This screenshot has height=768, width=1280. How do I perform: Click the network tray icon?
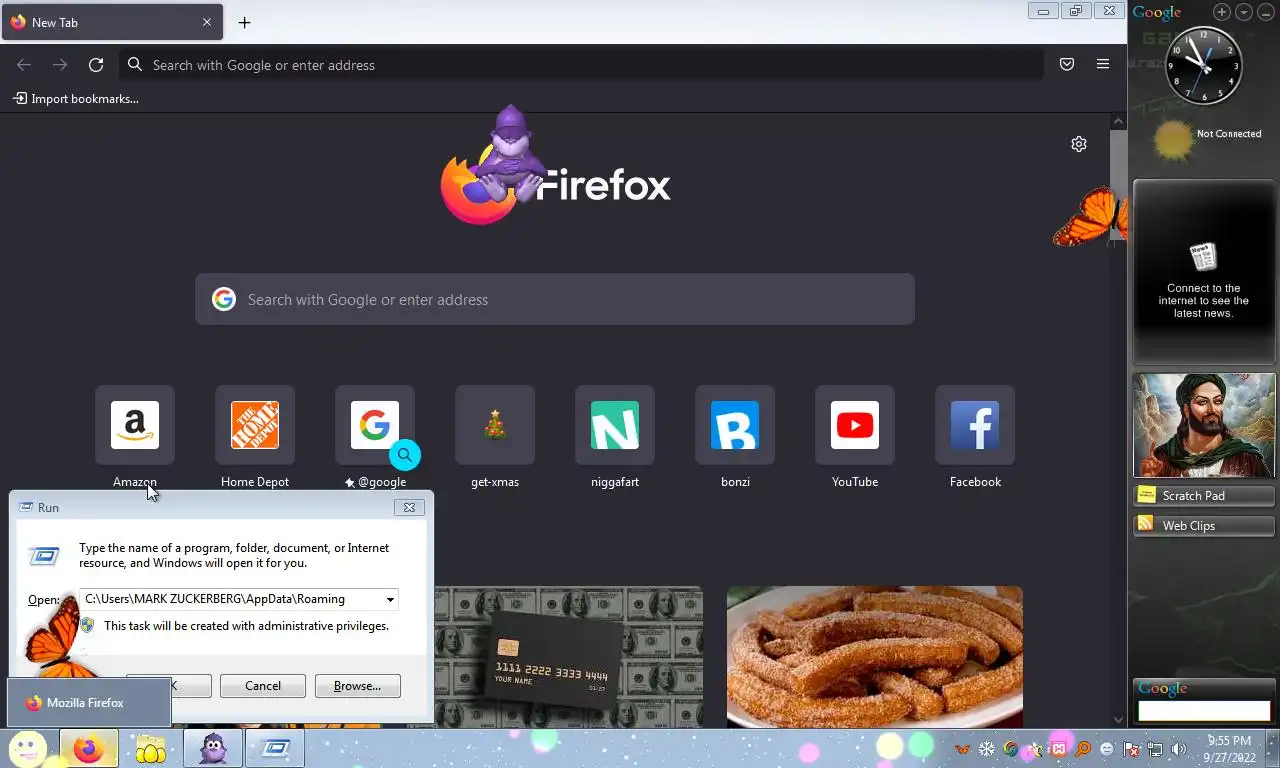click(x=1155, y=749)
